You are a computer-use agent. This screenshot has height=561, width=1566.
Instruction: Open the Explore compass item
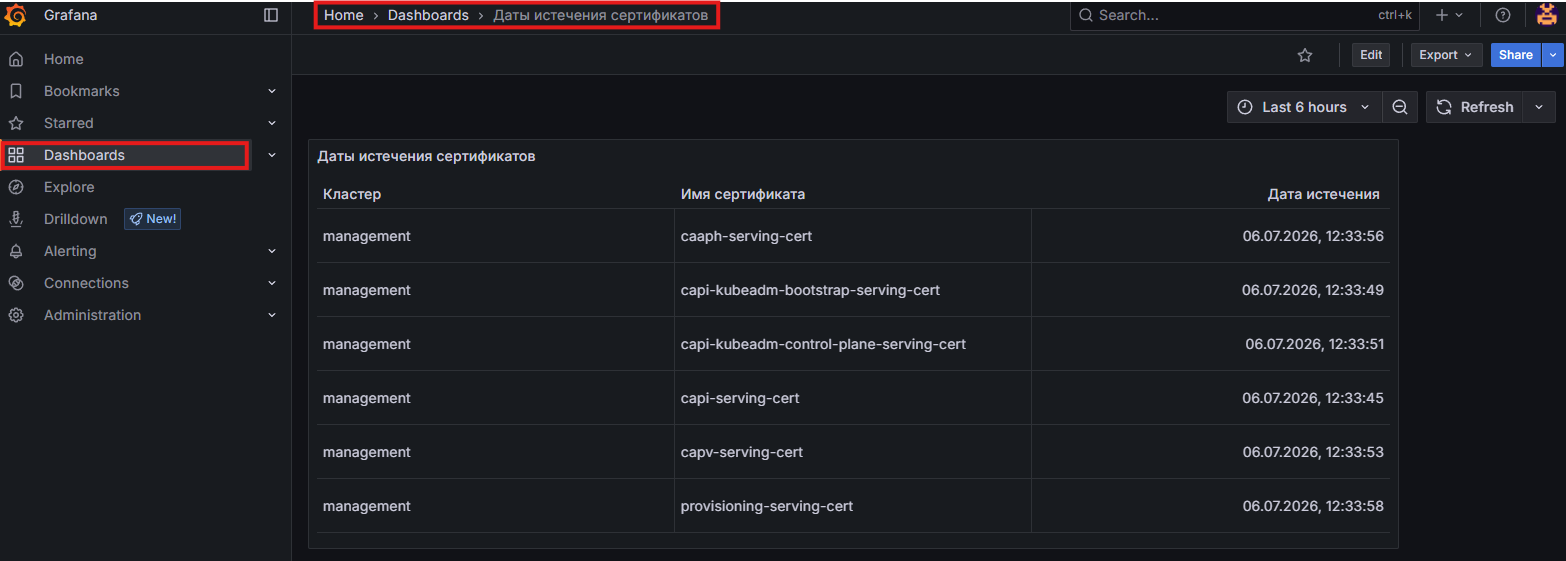click(68, 187)
